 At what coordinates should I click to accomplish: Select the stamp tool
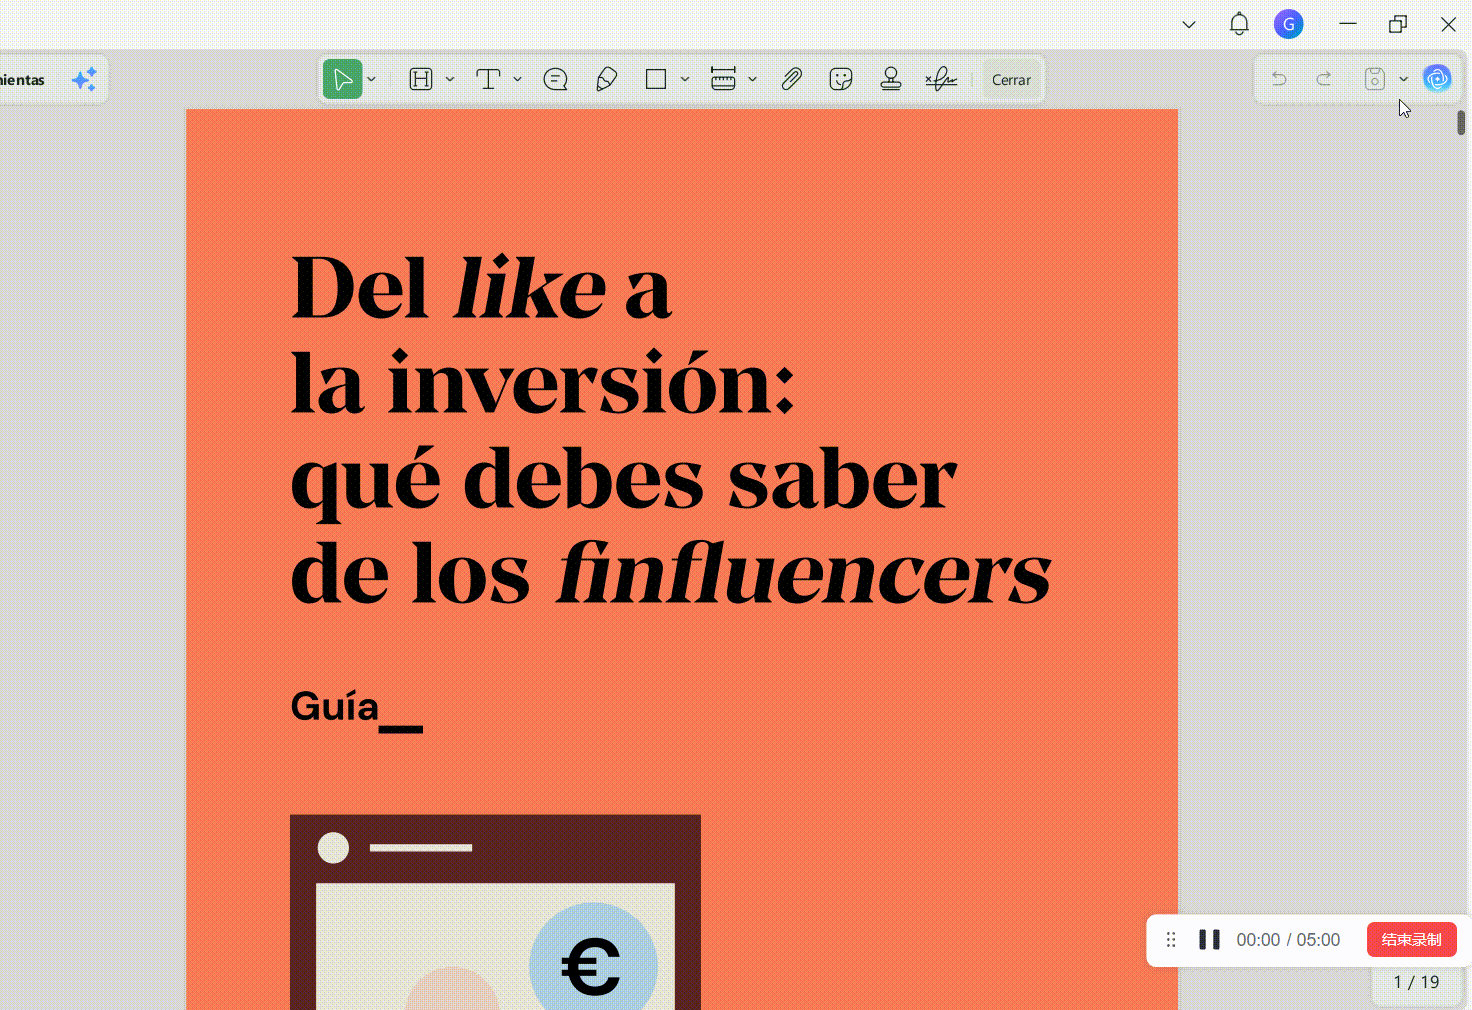click(891, 79)
